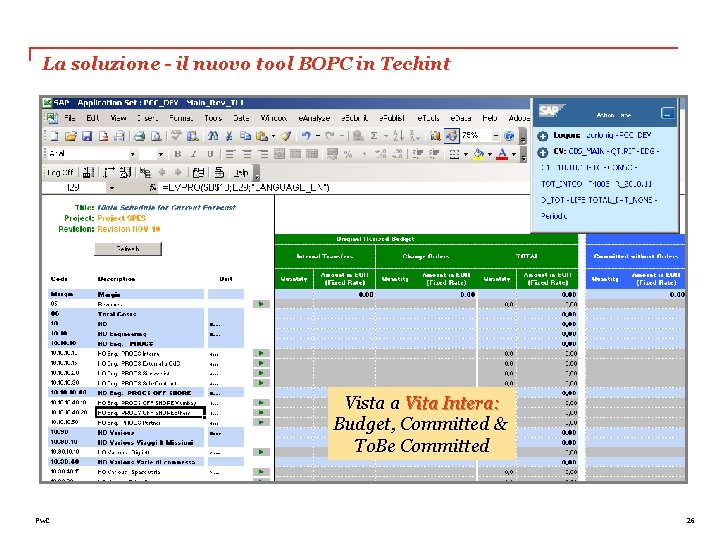
Task: Open the eSubmit menu
Action: pyautogui.click(x=354, y=118)
